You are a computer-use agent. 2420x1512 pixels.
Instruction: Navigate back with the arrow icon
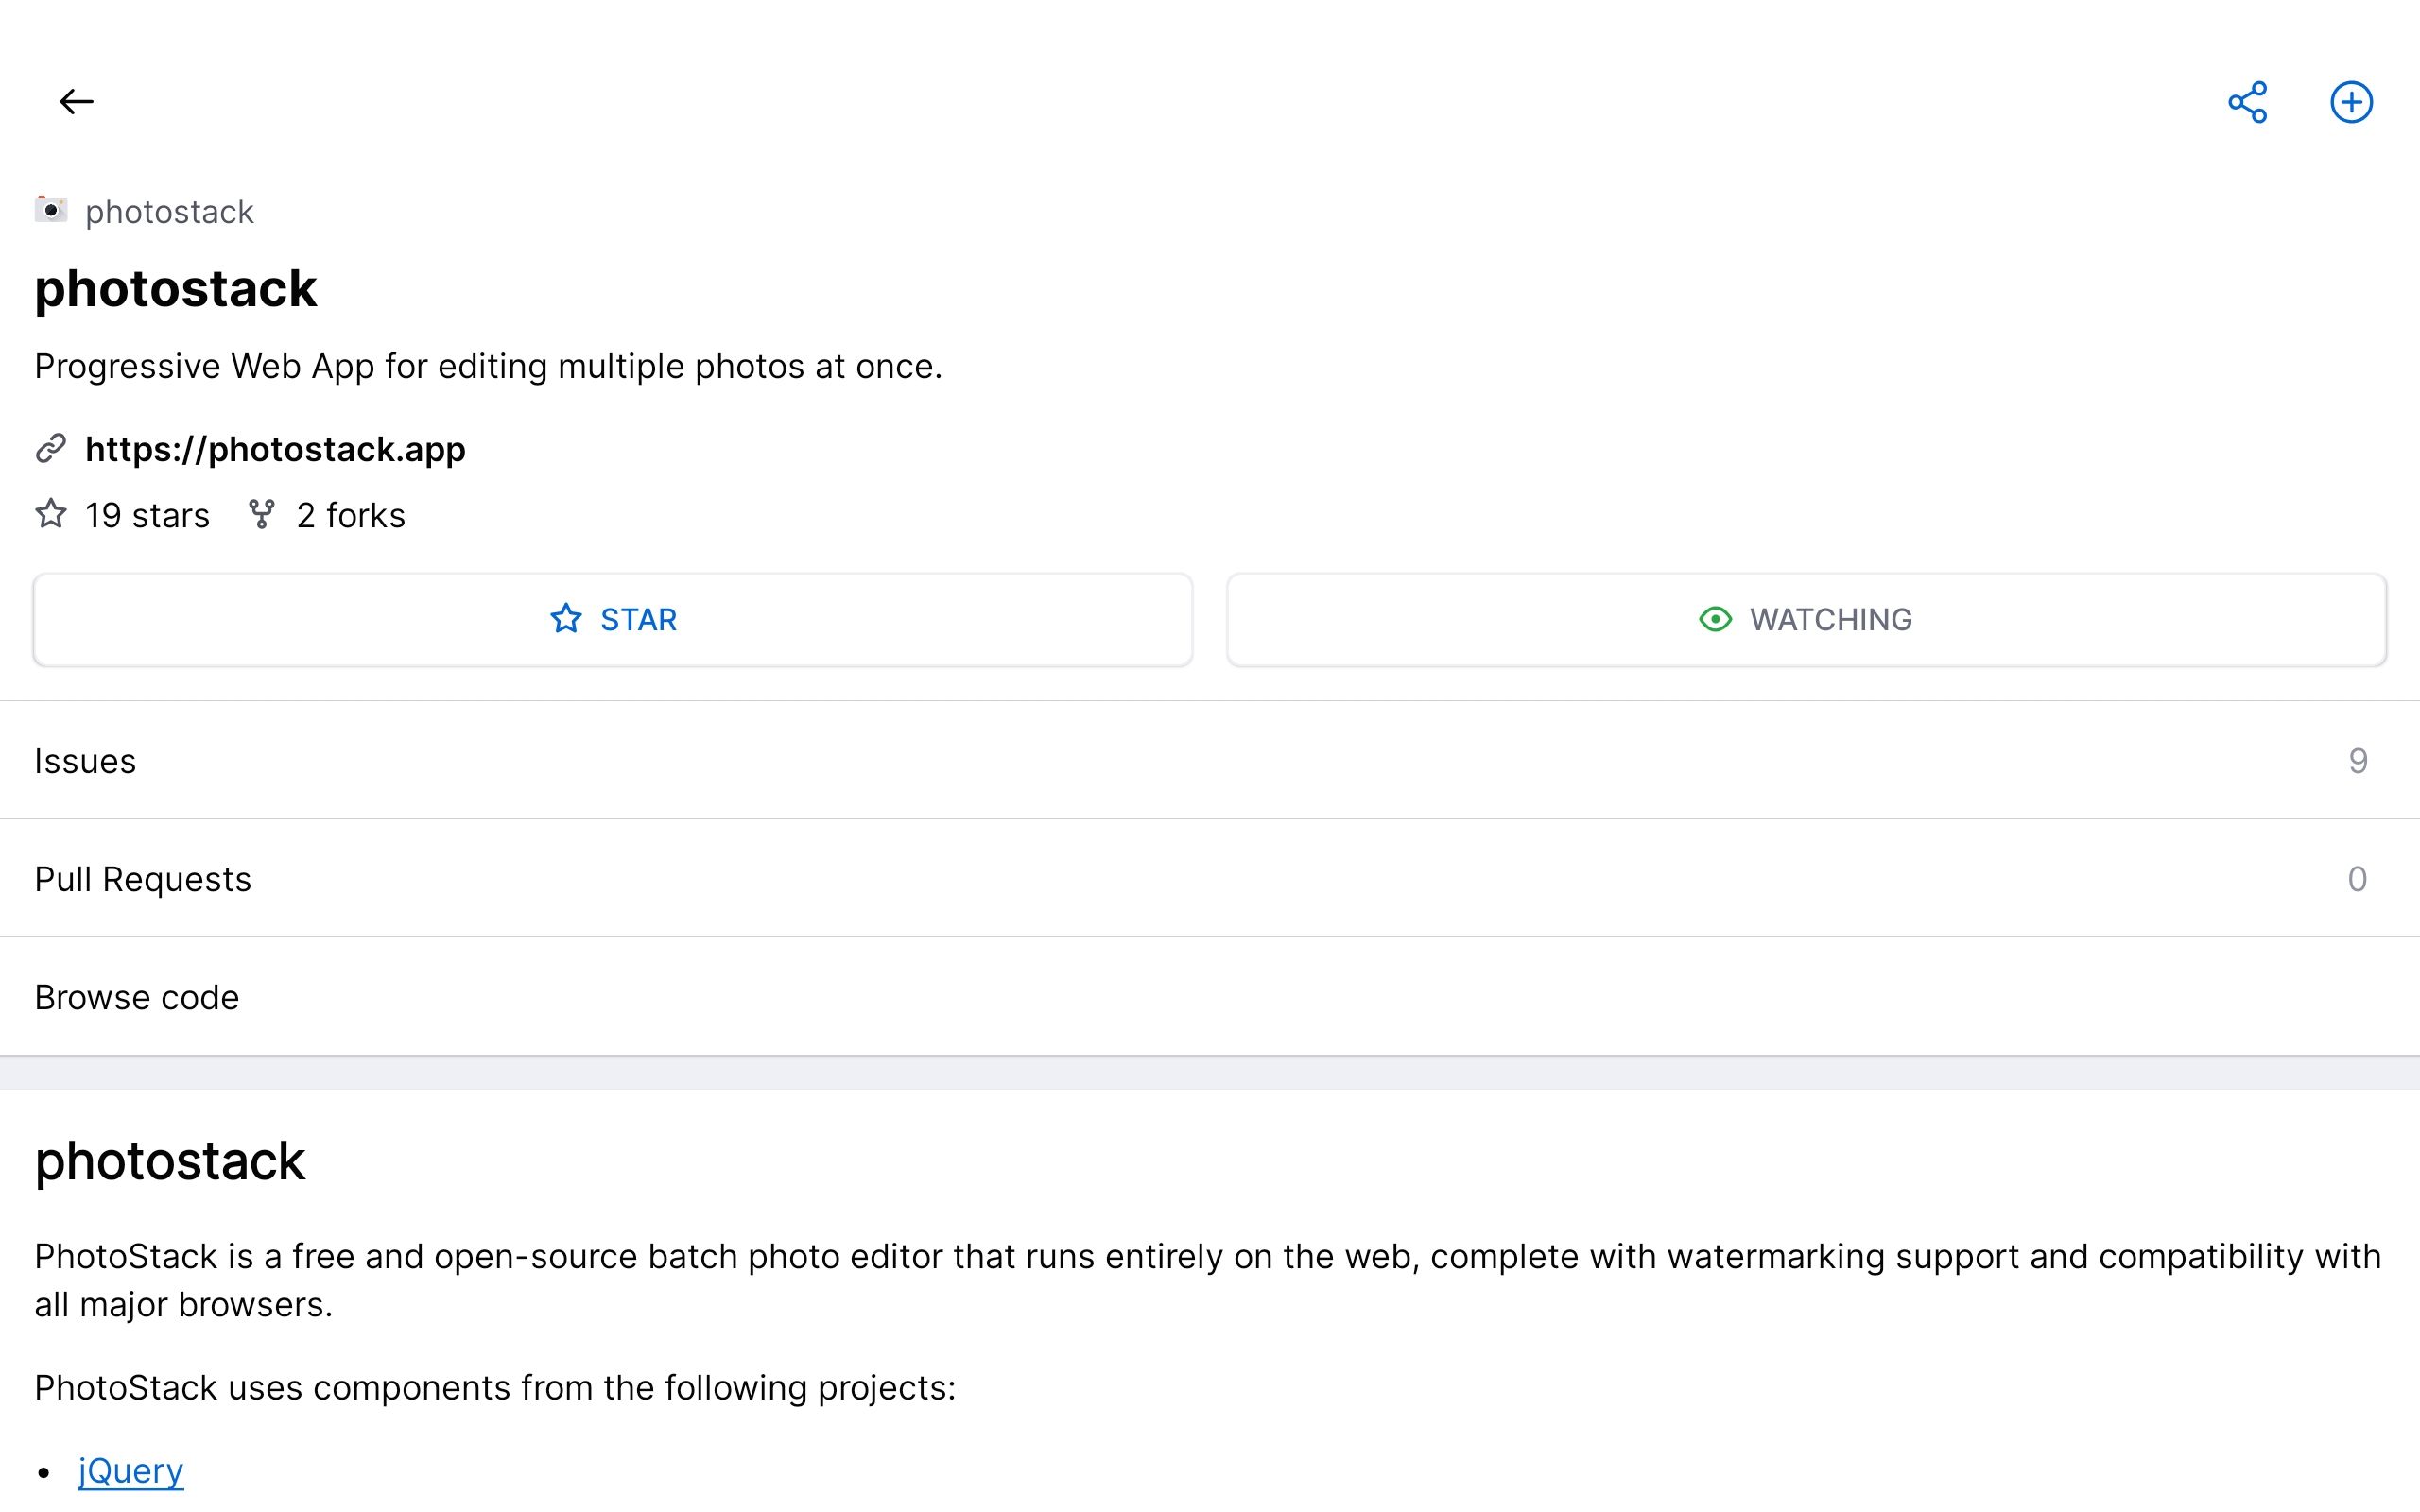[x=77, y=100]
